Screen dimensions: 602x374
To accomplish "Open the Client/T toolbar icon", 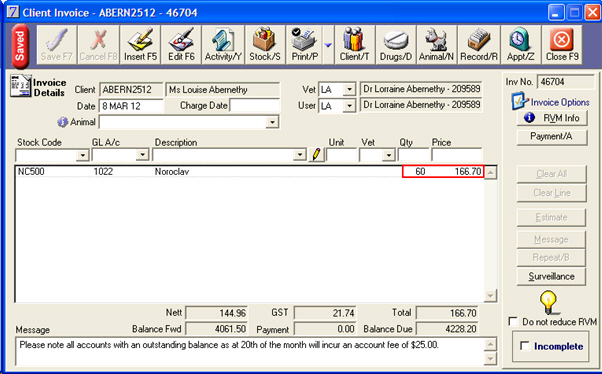I will click(354, 45).
